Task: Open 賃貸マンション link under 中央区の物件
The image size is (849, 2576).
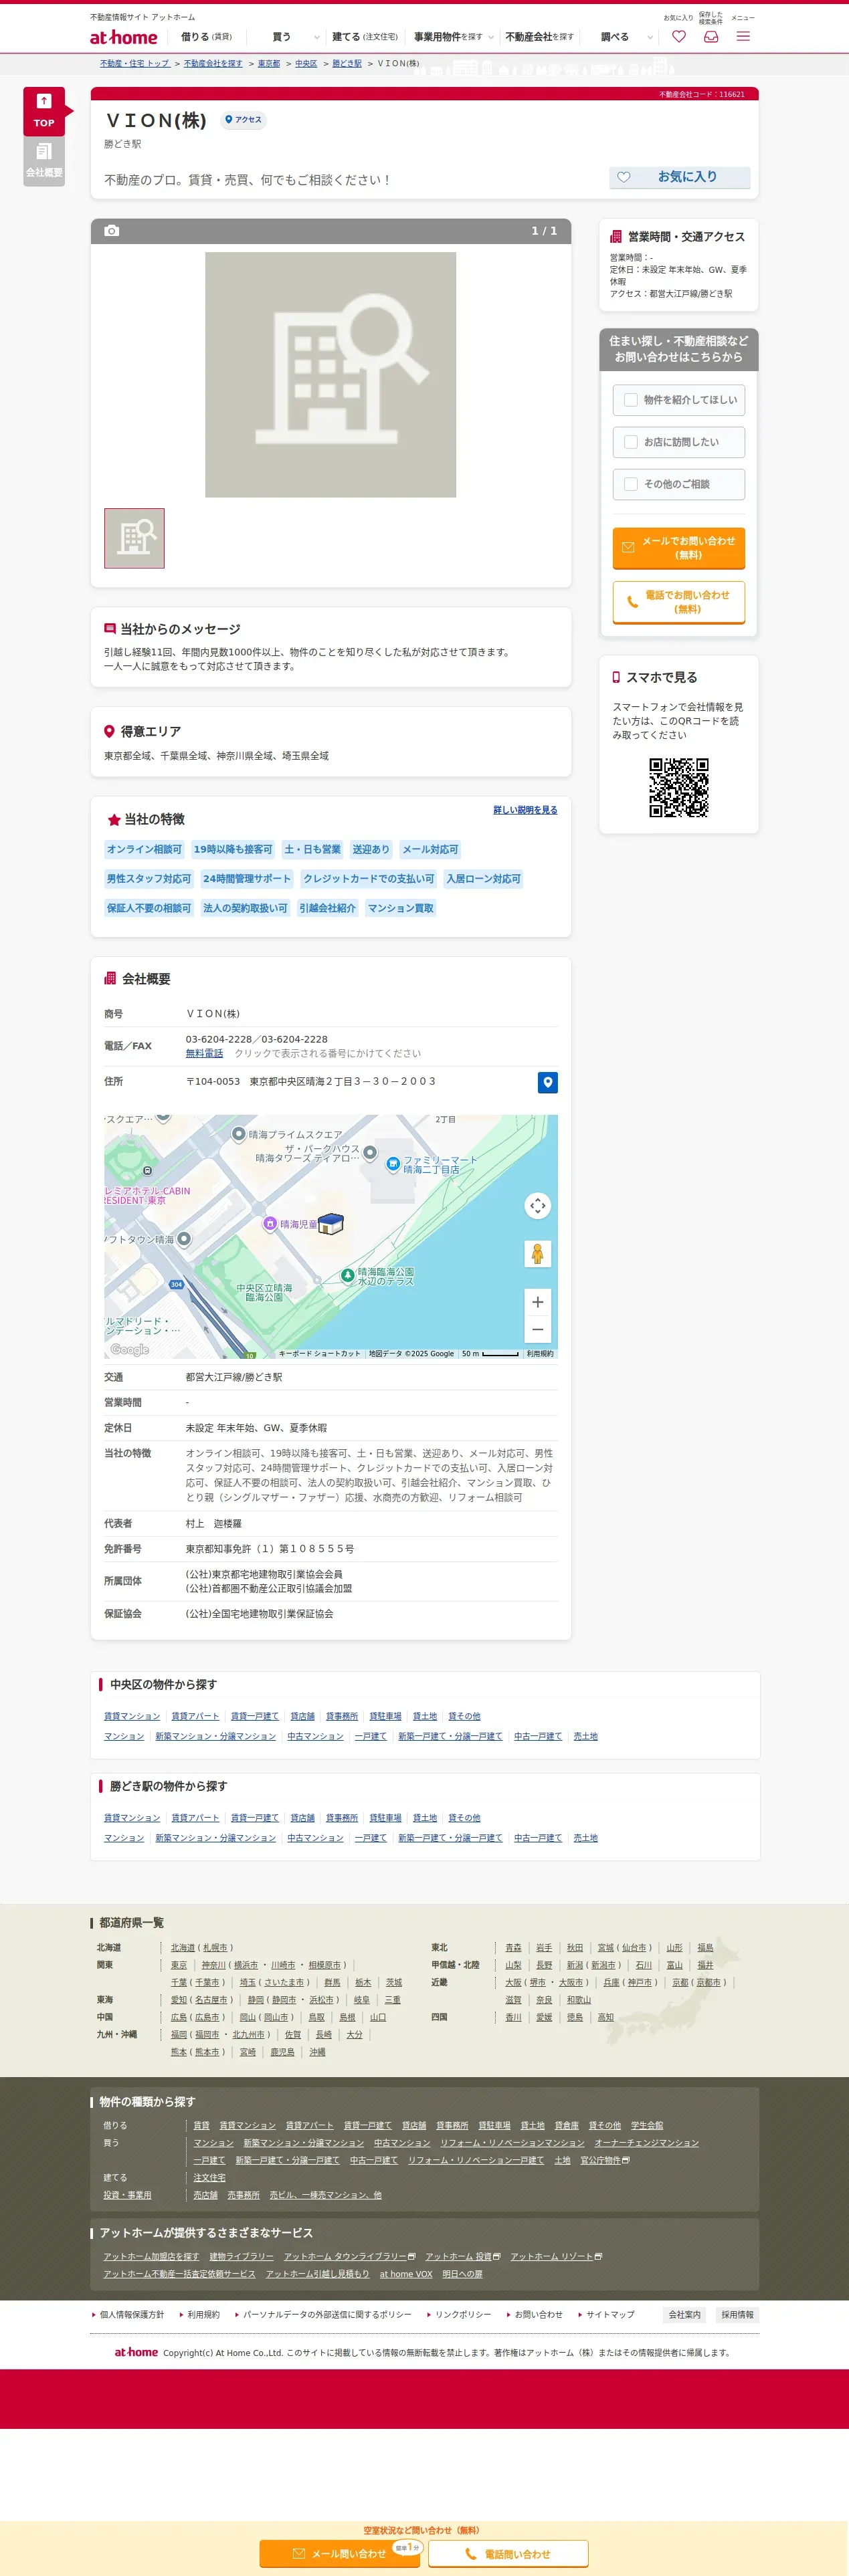Action: click(132, 1716)
